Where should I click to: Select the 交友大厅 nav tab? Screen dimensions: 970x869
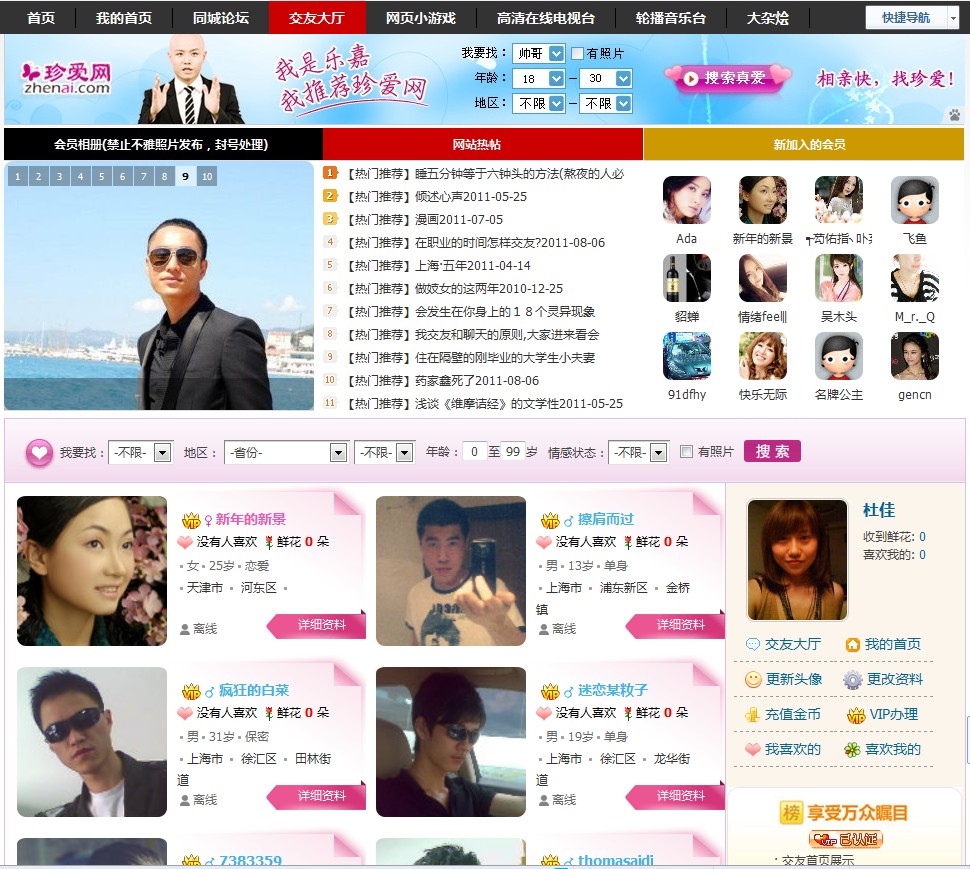point(317,18)
